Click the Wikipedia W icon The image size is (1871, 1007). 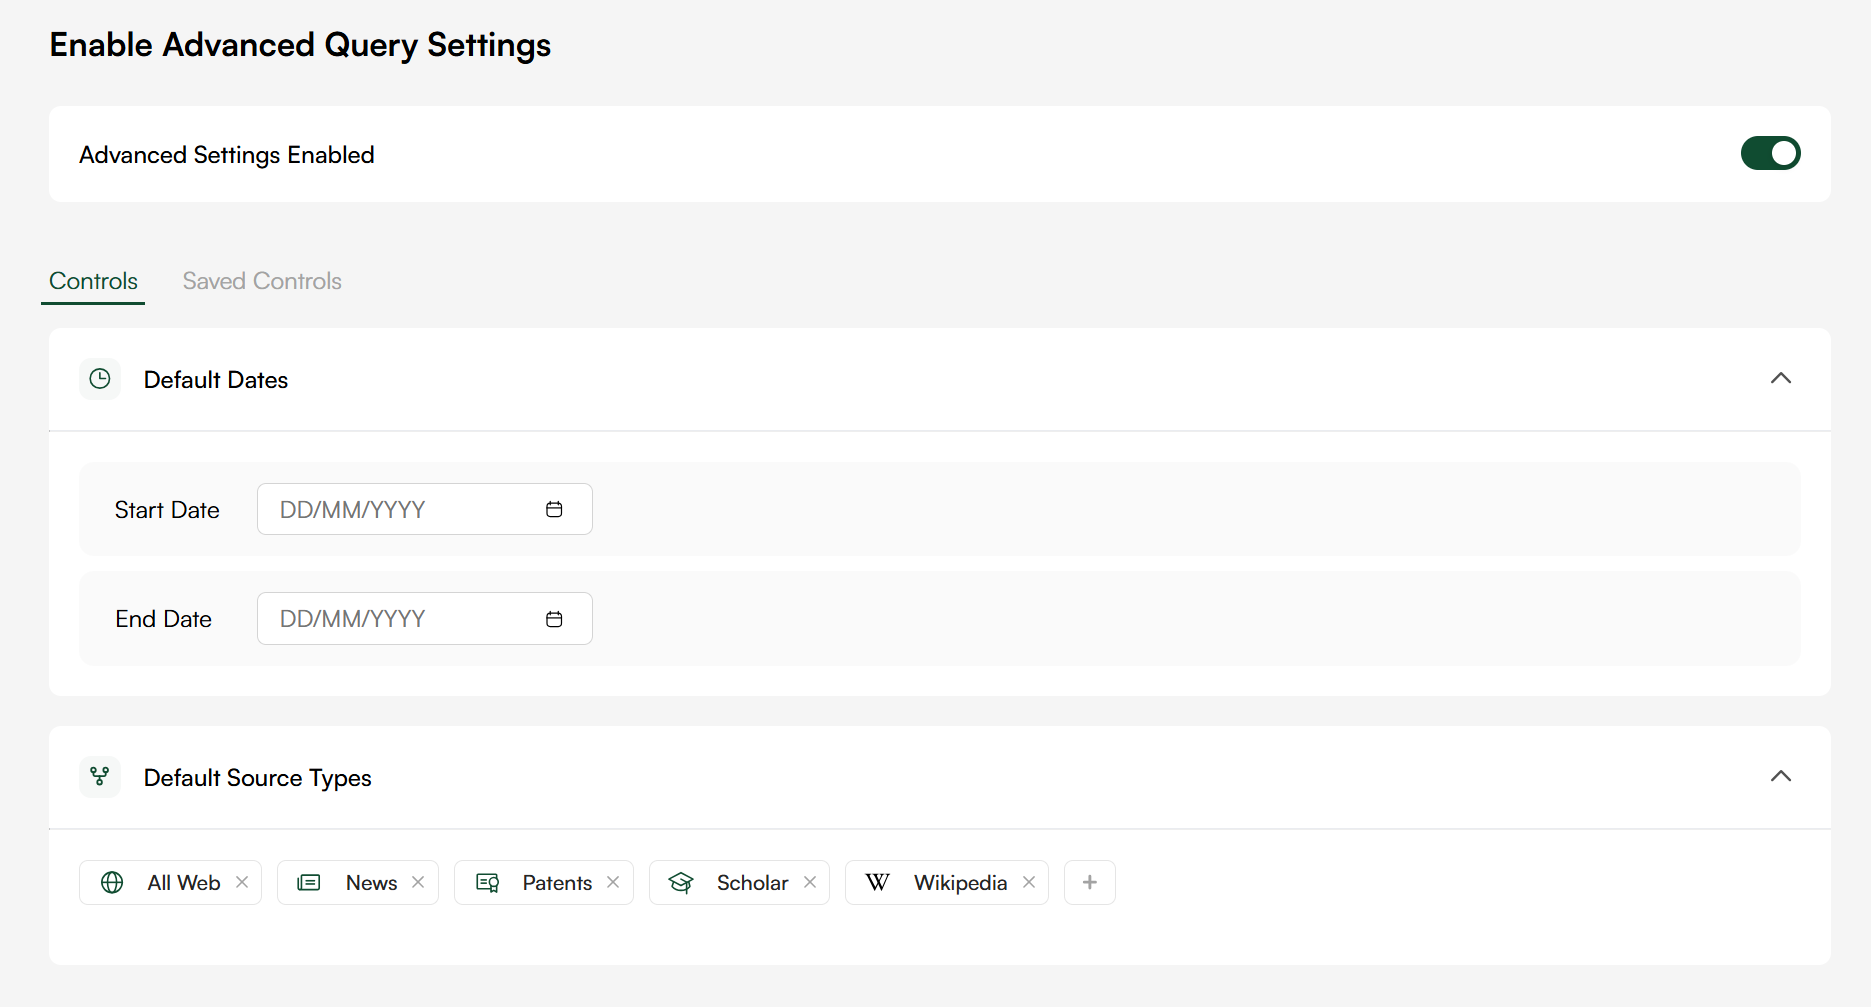(x=877, y=882)
